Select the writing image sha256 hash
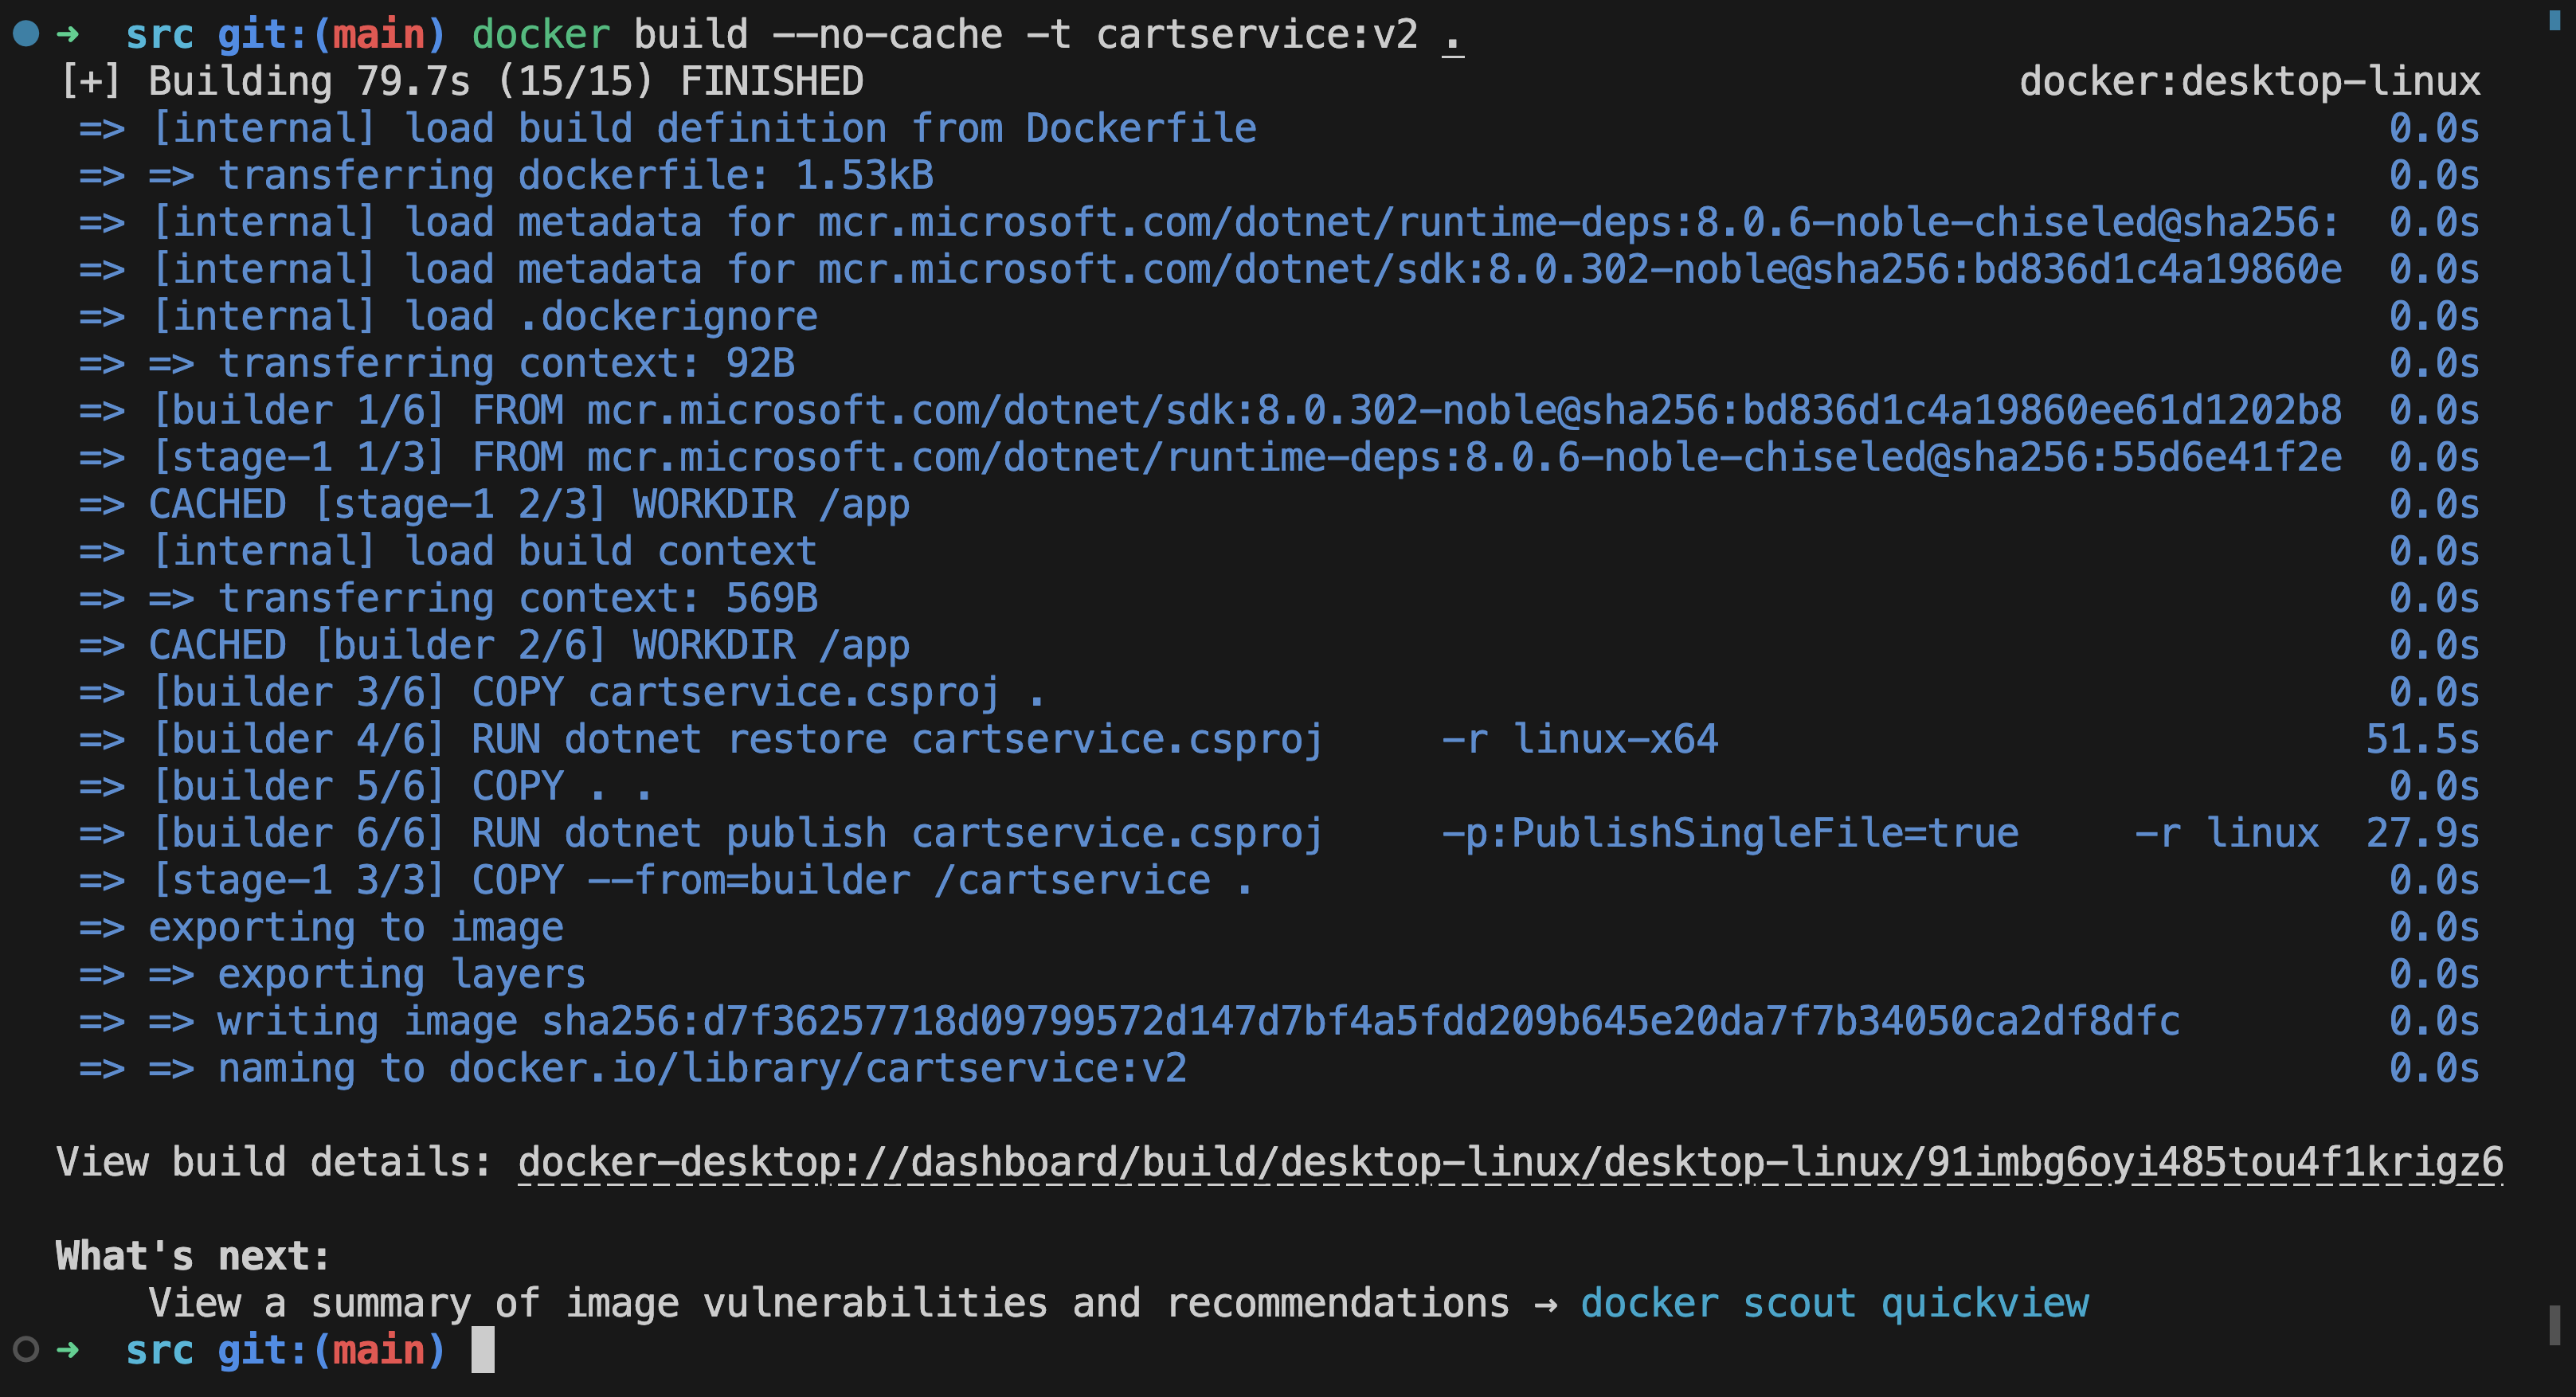The image size is (2576, 1397). point(1360,1021)
